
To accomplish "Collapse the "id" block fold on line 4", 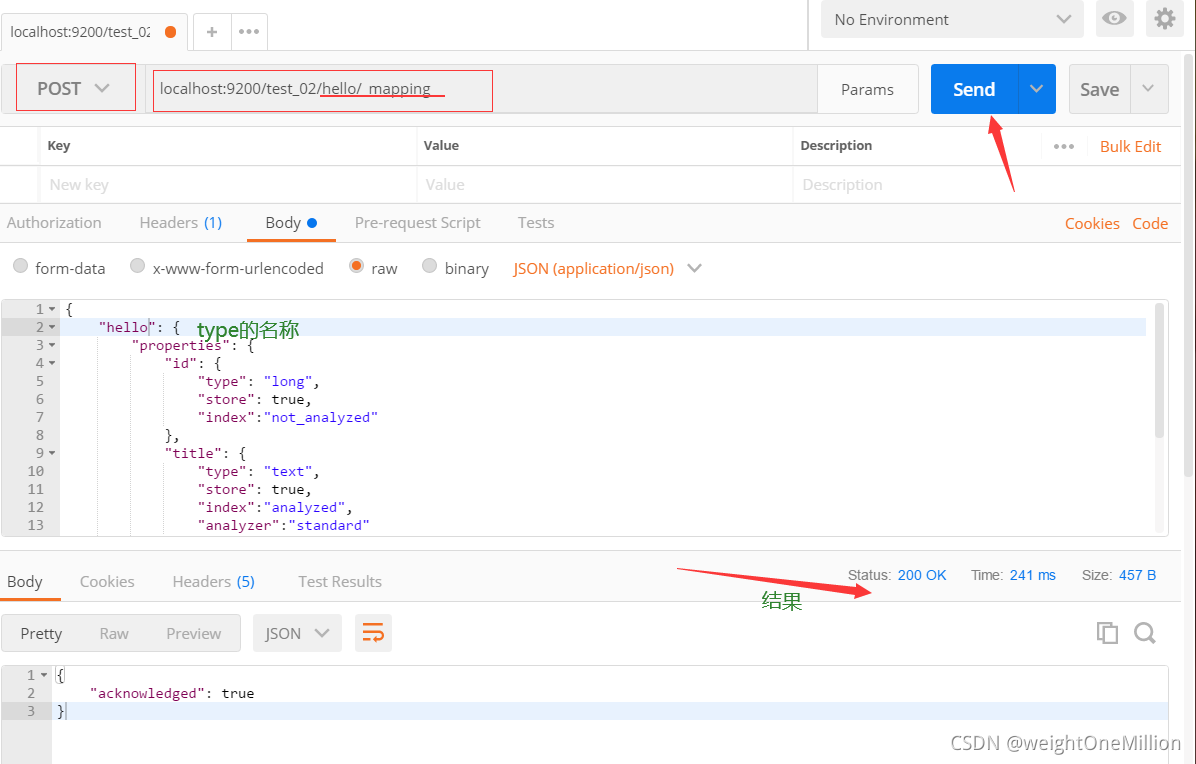I will pyautogui.click(x=52, y=363).
